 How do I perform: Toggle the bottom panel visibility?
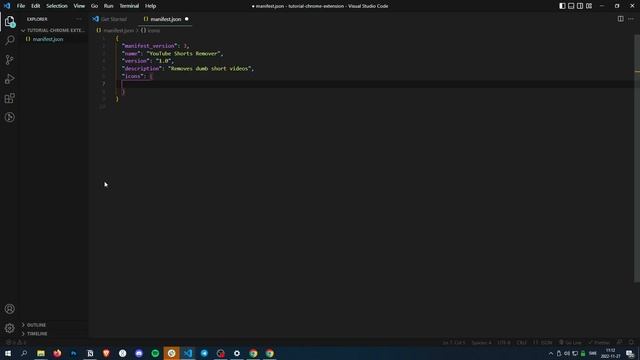click(571, 6)
